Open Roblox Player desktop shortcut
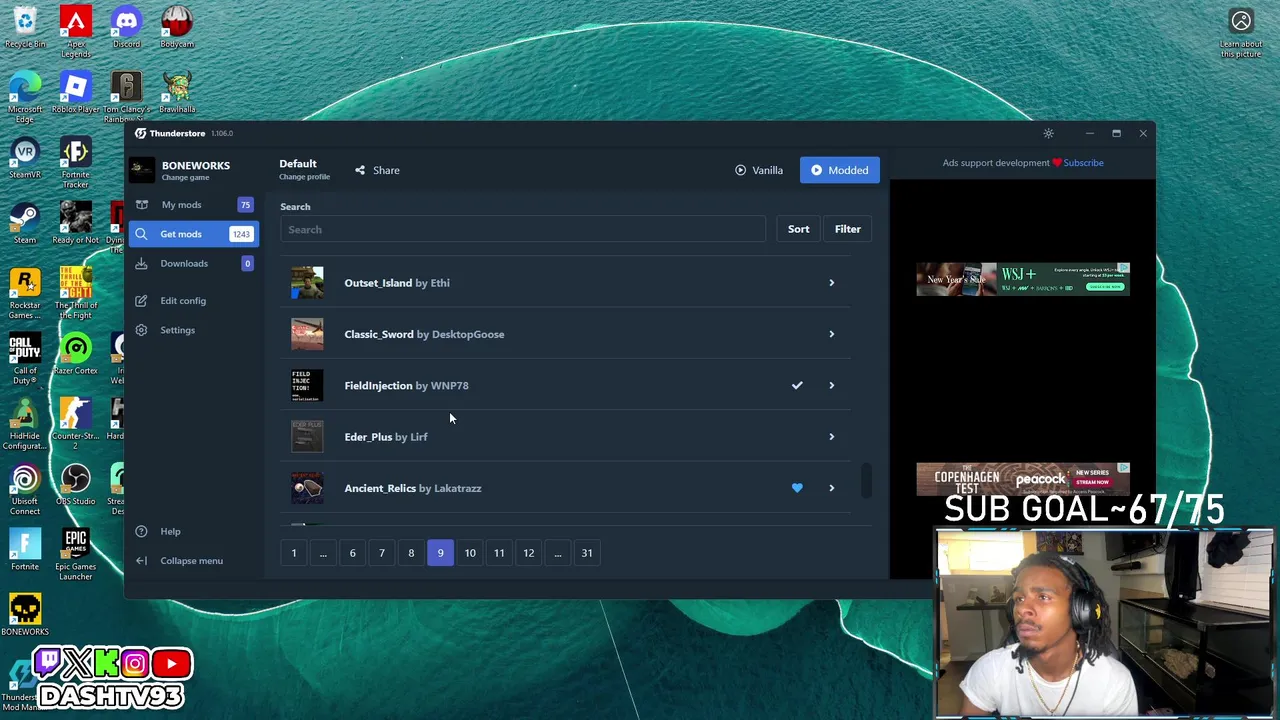 click(76, 92)
